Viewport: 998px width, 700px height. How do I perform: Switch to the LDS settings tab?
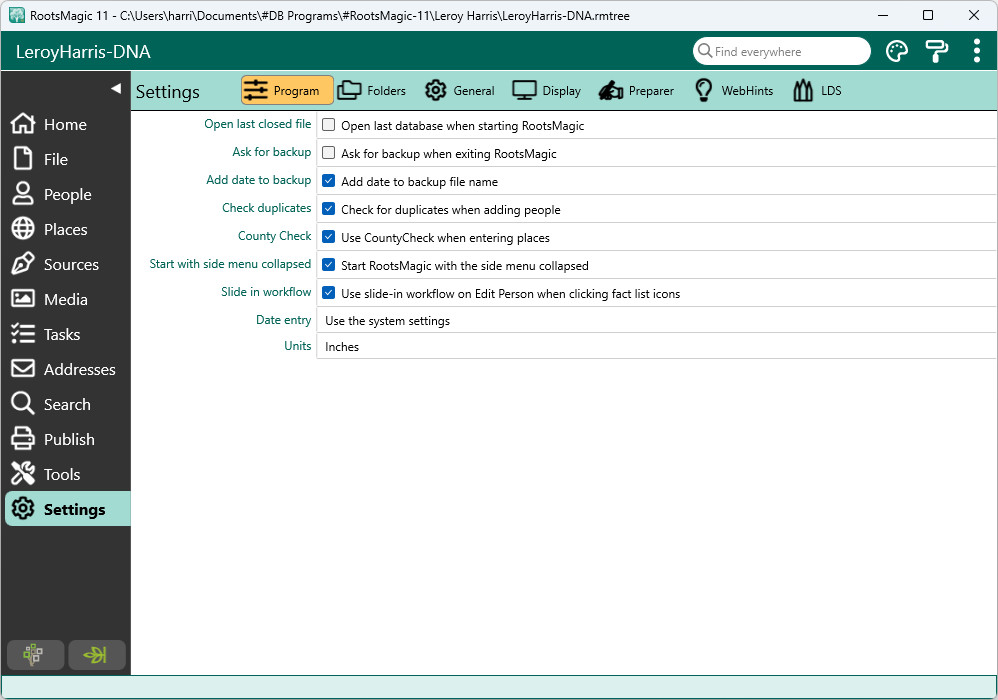click(817, 90)
